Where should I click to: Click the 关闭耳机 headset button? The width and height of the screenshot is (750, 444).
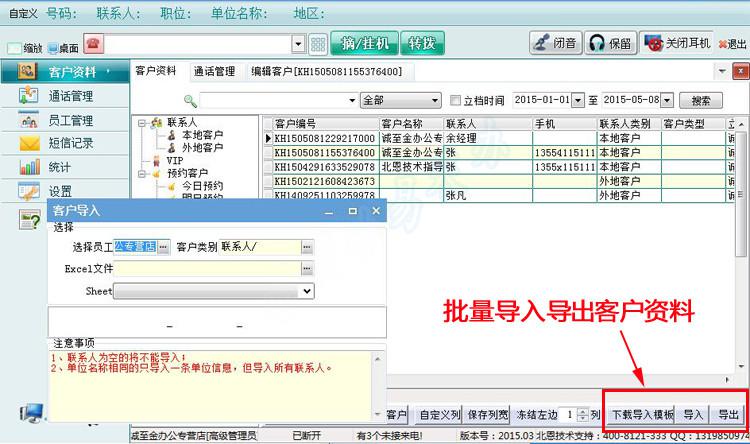678,43
